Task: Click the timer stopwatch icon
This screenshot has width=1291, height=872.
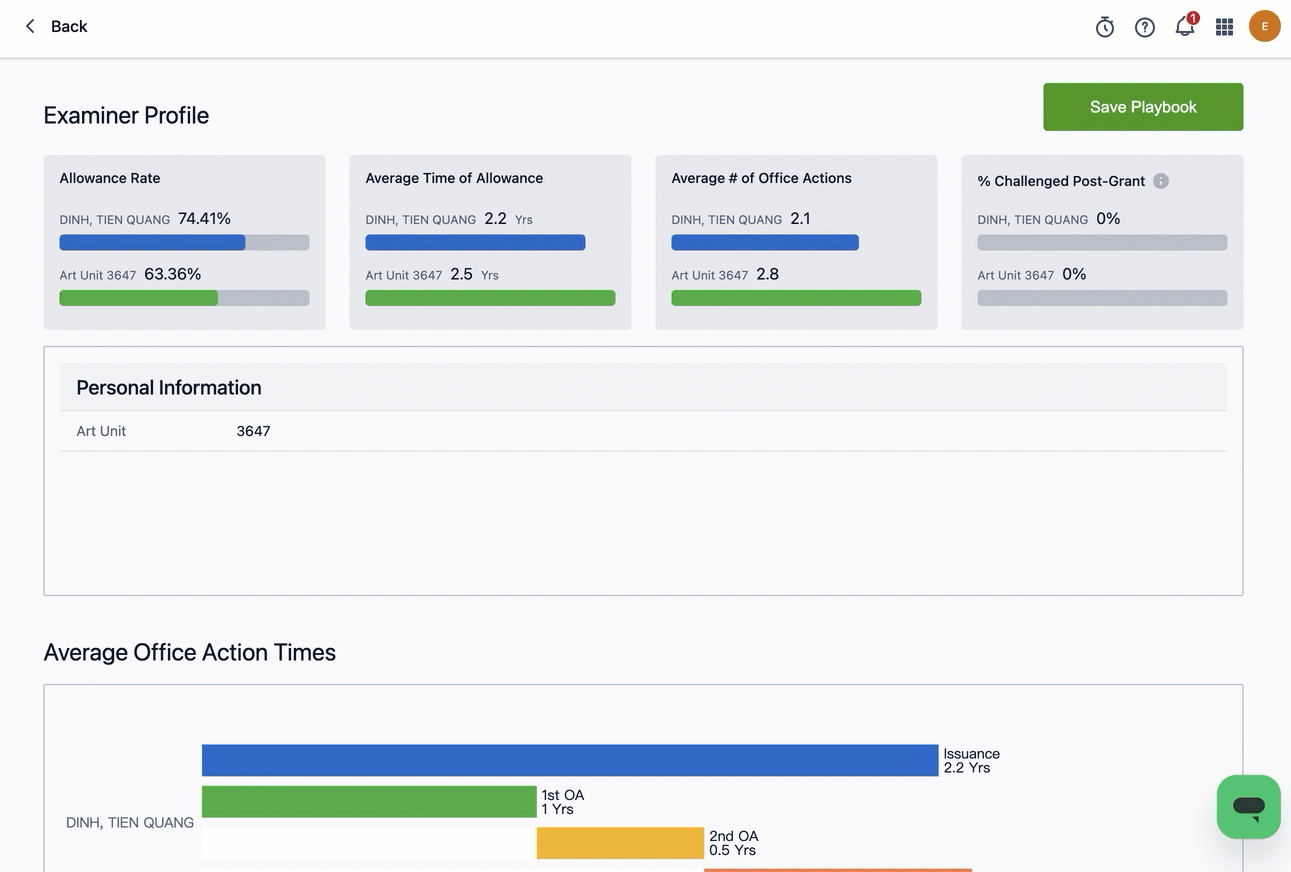Action: click(x=1104, y=27)
